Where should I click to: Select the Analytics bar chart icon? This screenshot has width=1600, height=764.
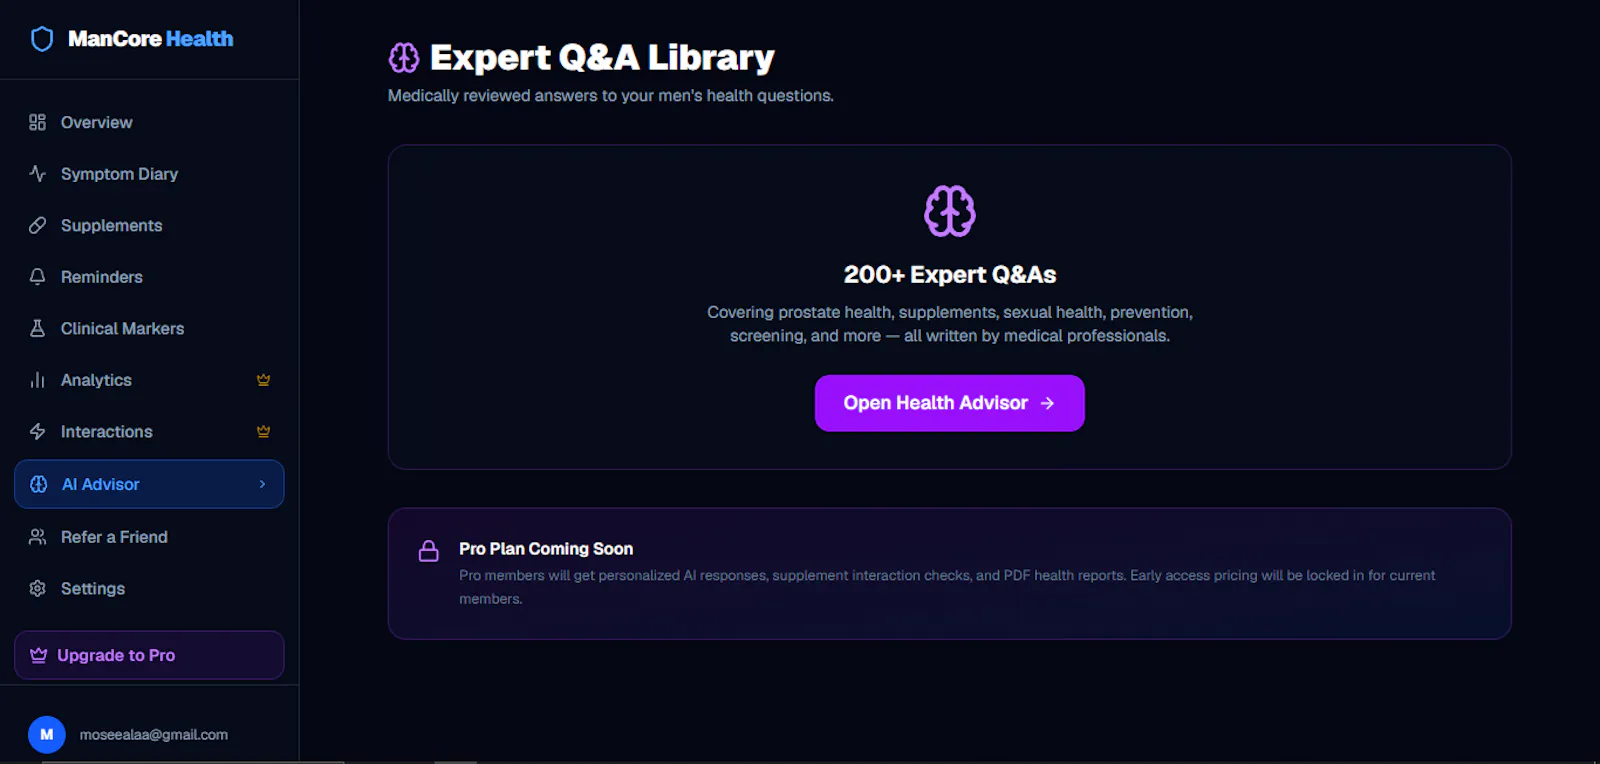[x=38, y=380]
